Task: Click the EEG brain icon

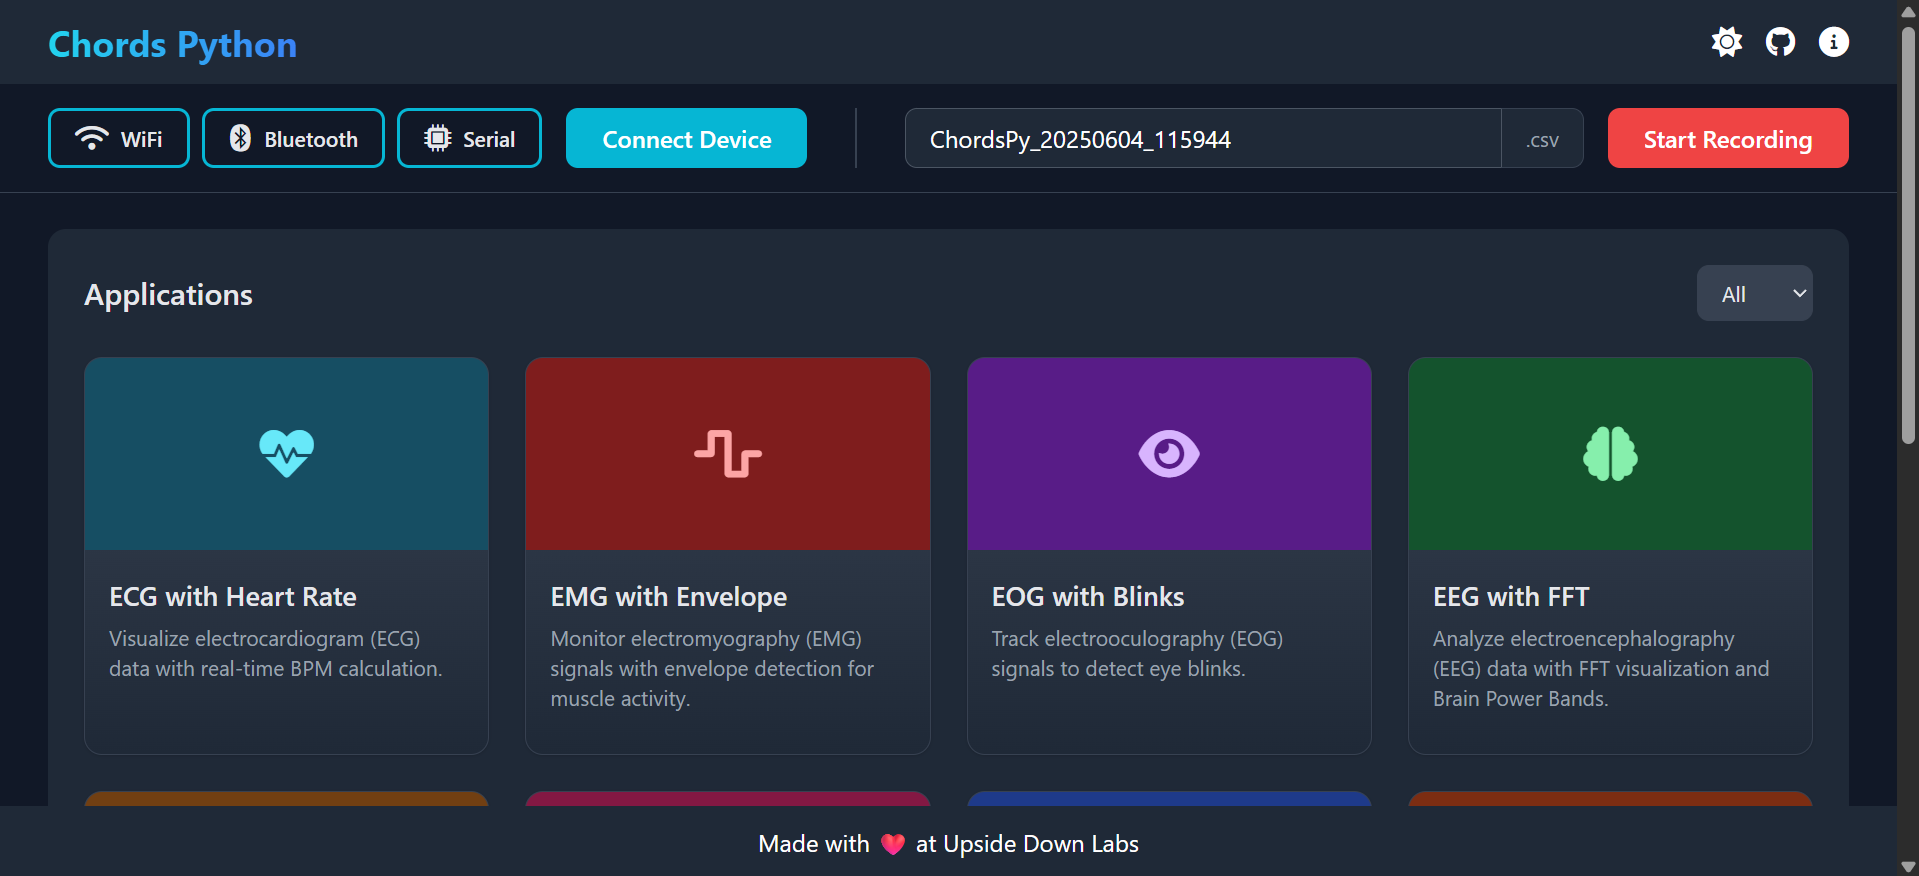Action: coord(1610,454)
